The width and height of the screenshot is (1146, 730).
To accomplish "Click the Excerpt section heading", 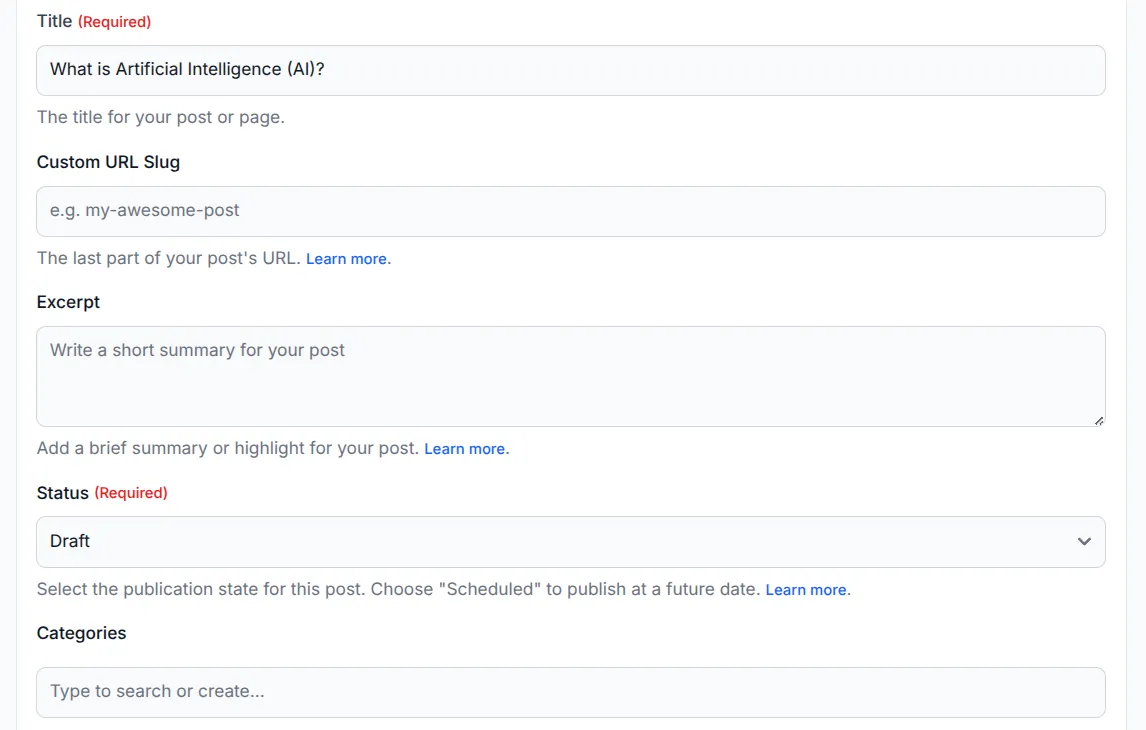I will coord(67,301).
